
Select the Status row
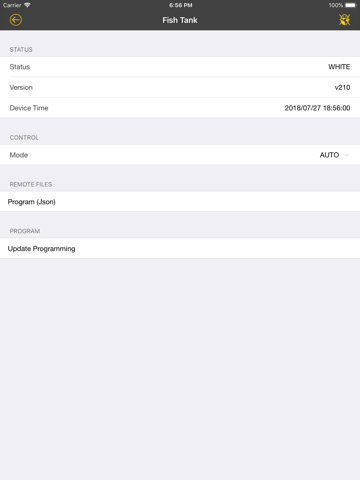coord(180,67)
